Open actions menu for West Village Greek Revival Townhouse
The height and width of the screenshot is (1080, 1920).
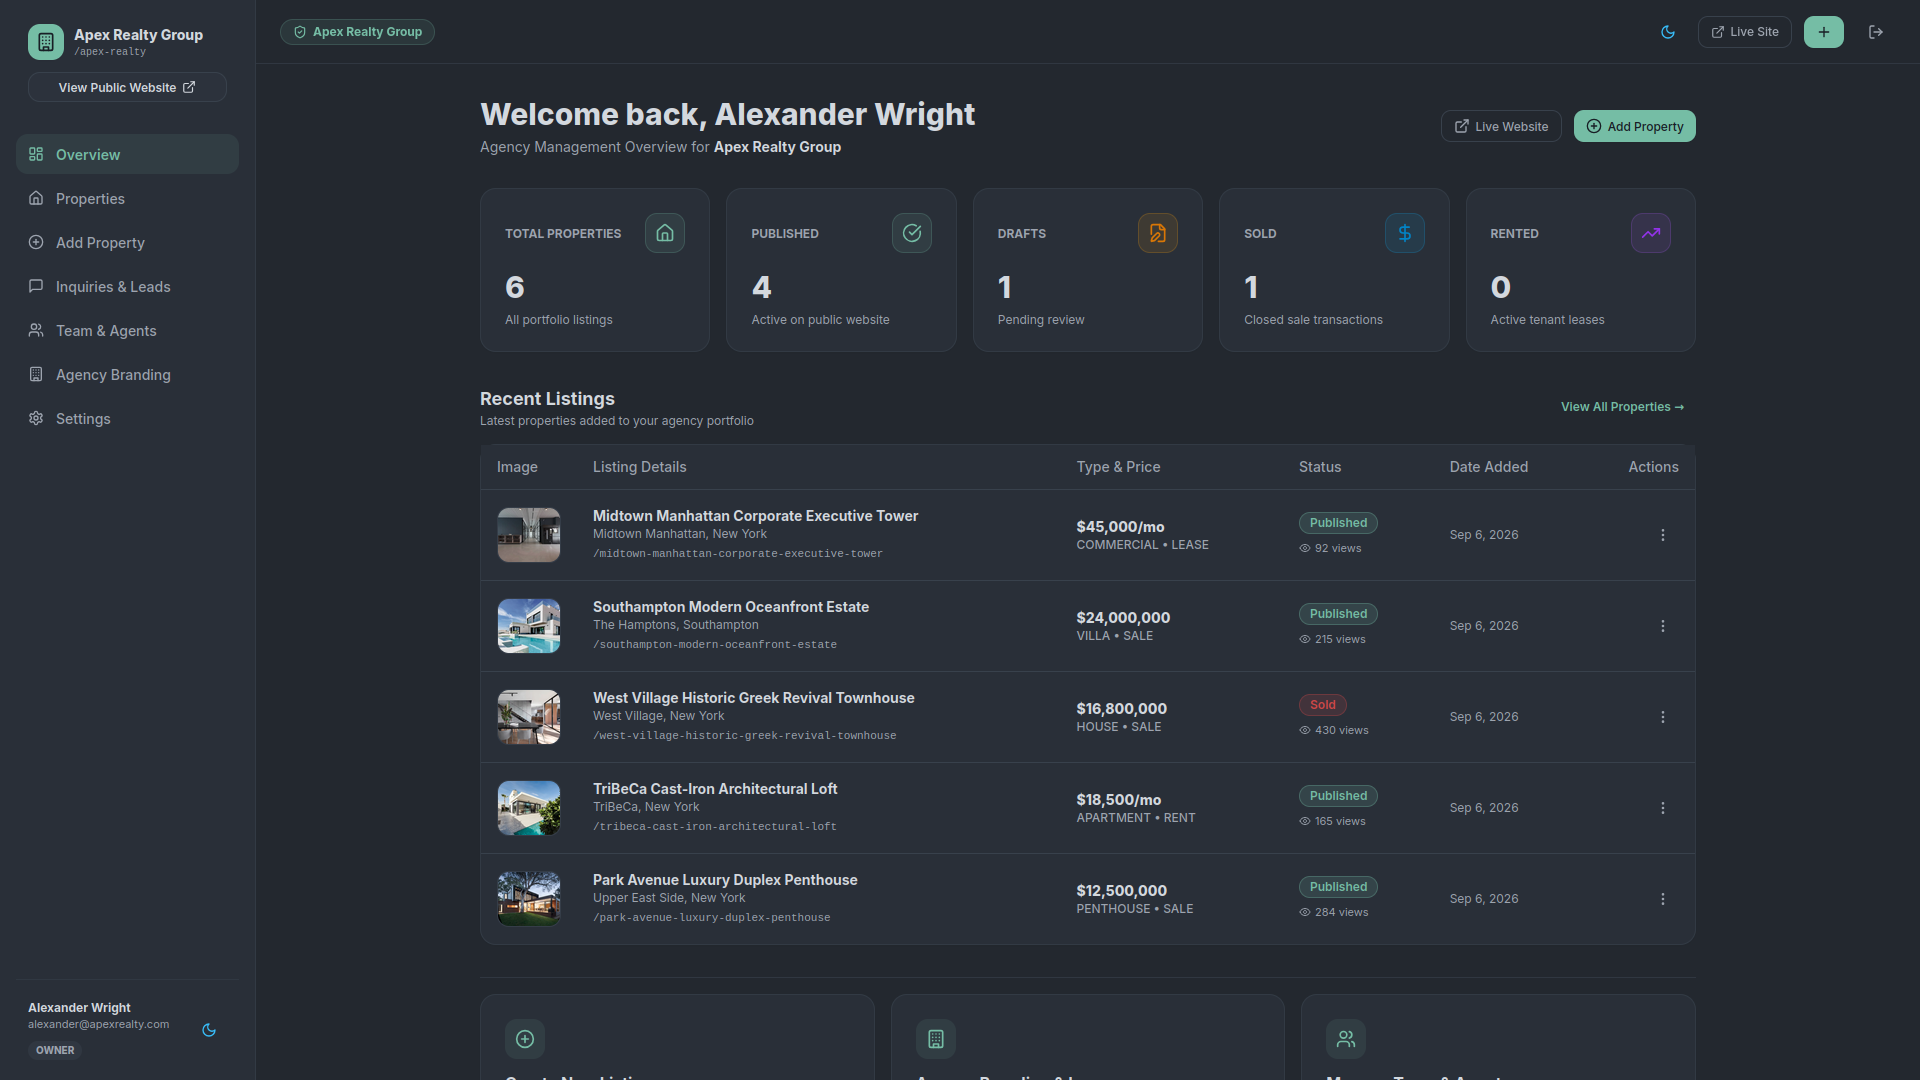pos(1663,717)
